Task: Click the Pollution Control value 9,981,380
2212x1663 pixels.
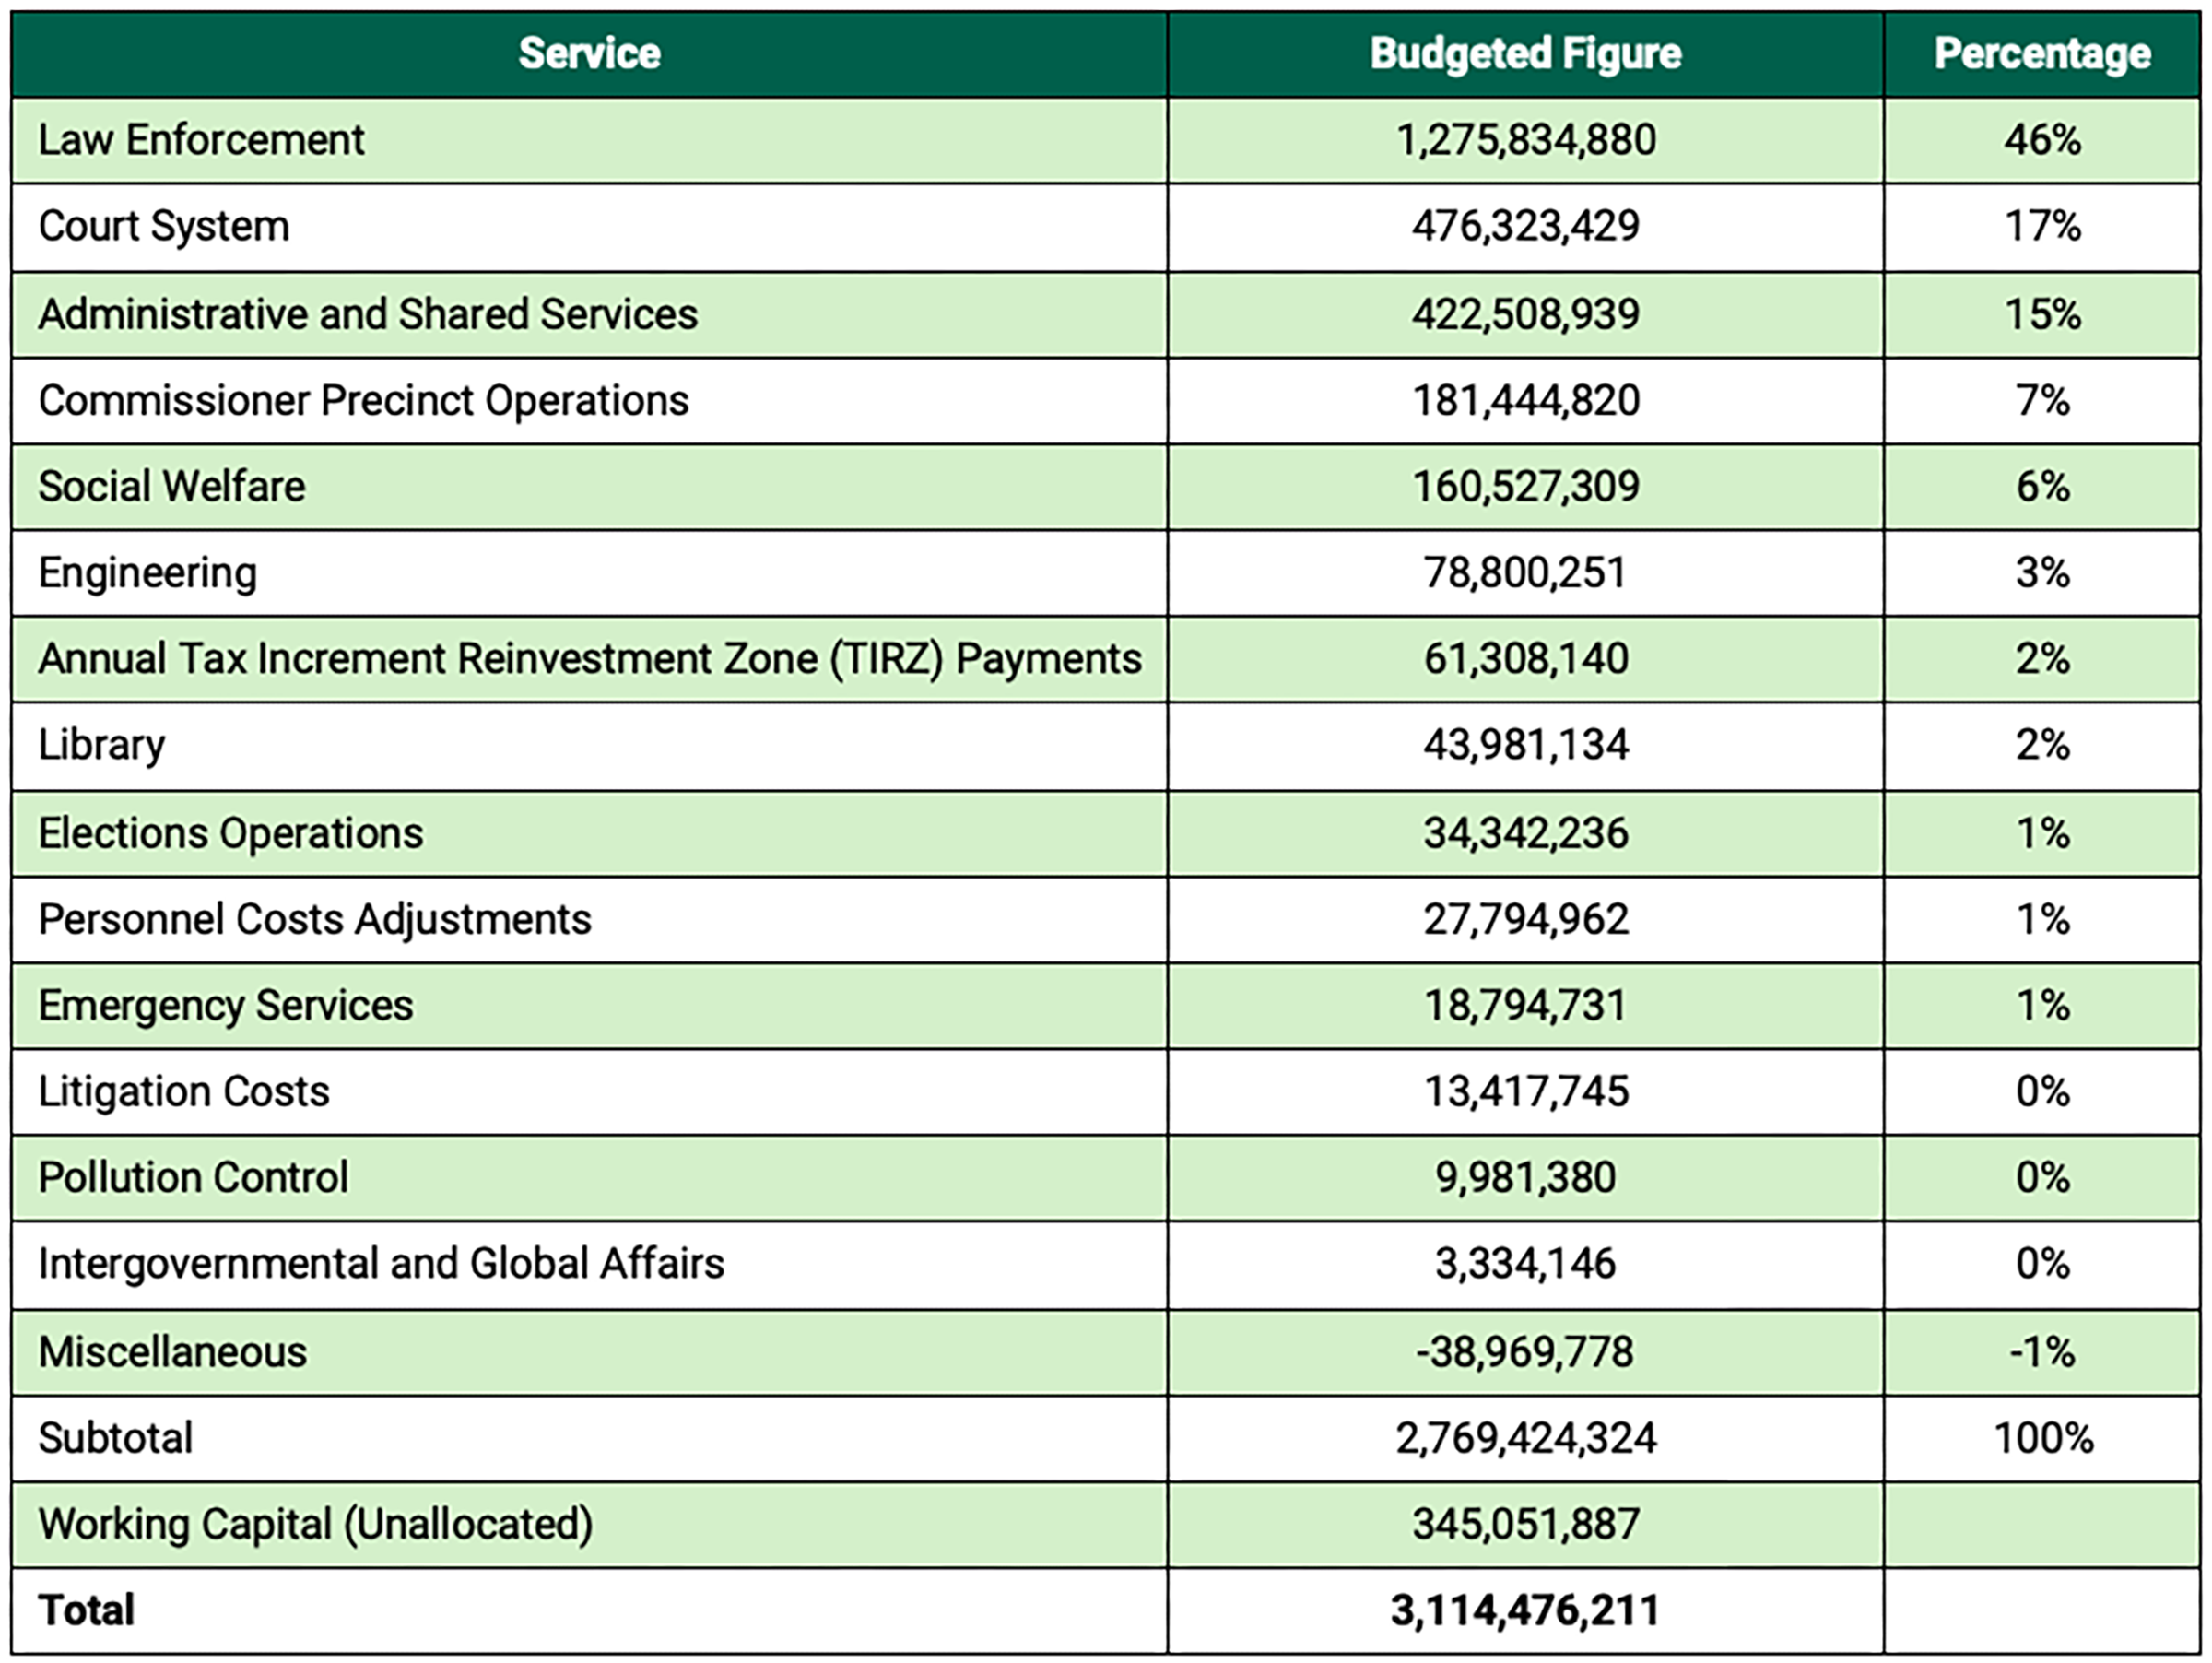Action: 1525,1178
